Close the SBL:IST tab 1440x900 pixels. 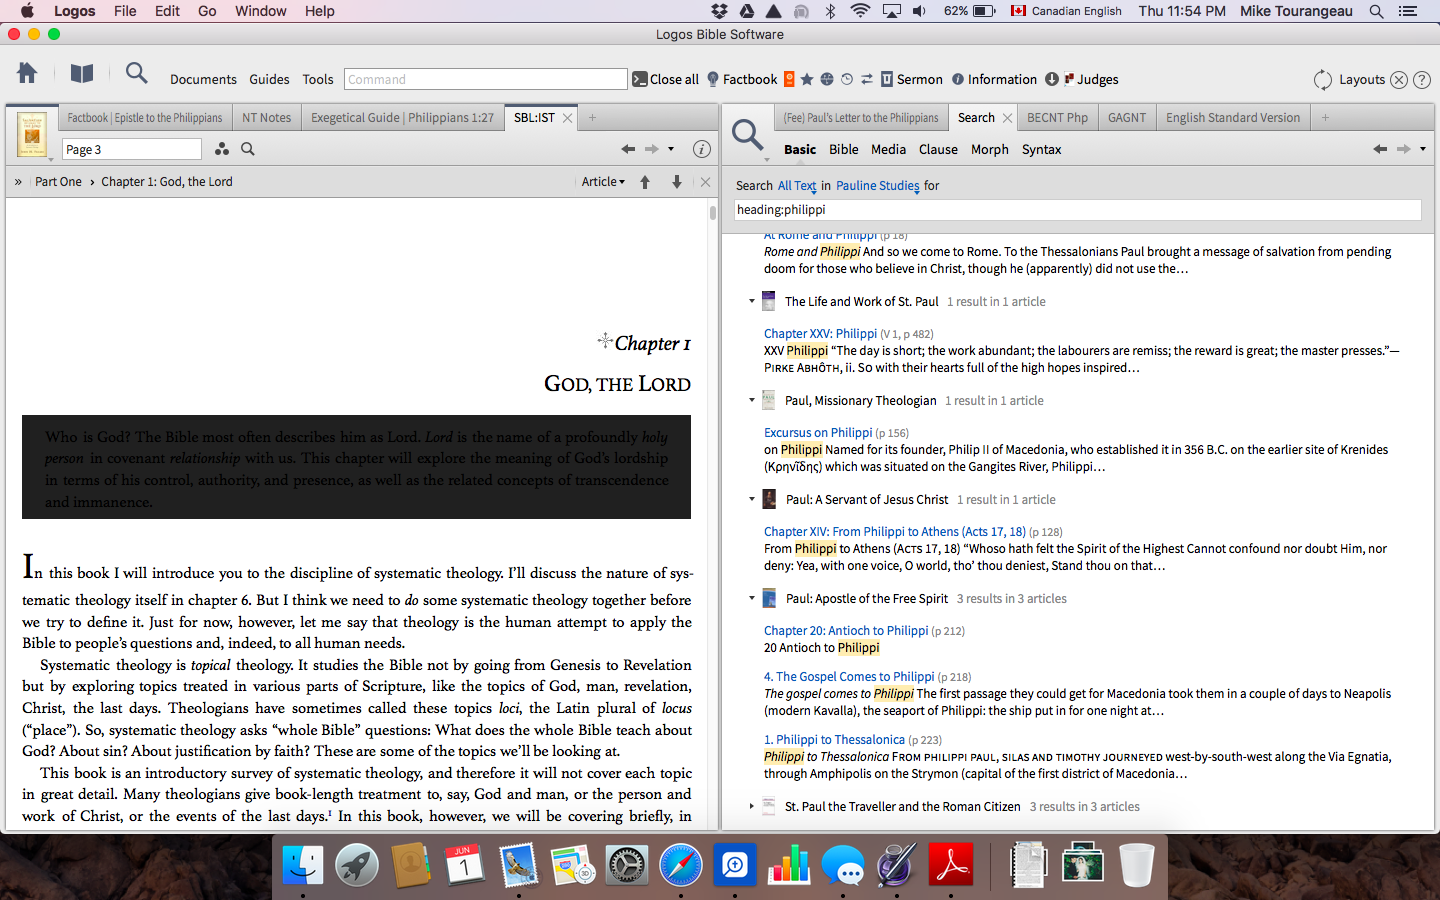pos(567,118)
